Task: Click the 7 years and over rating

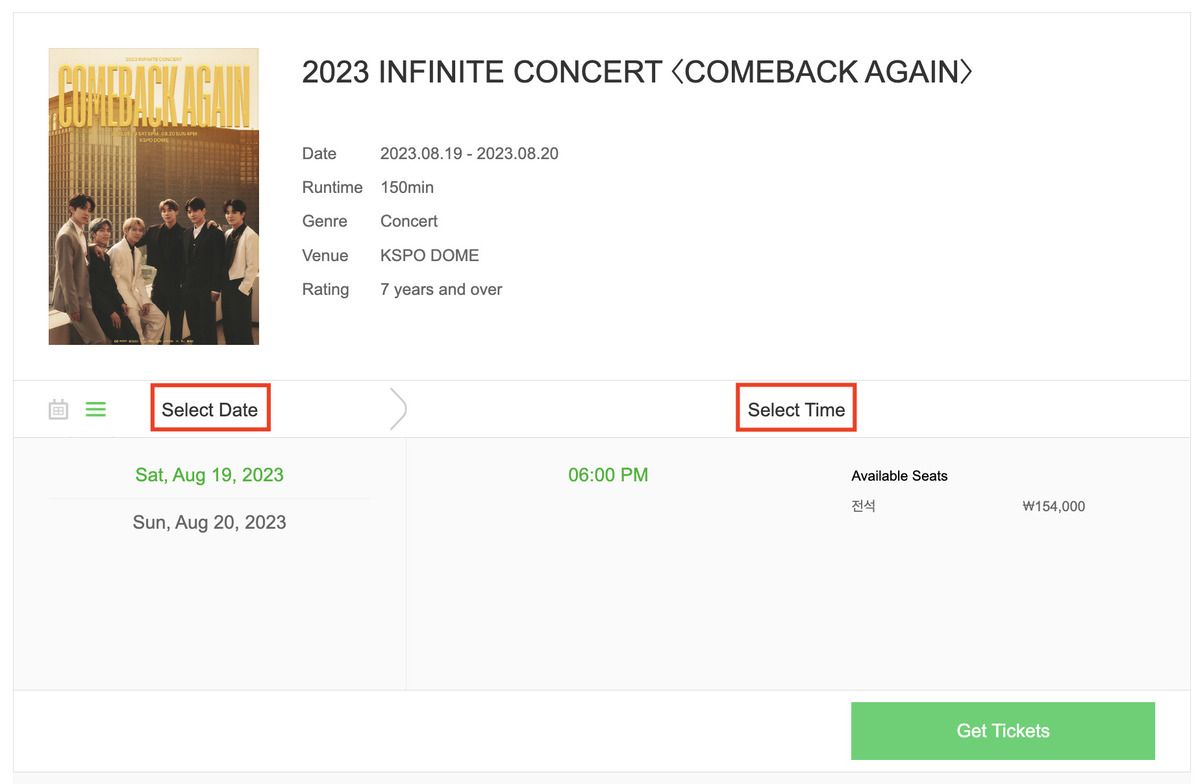Action: coord(441,289)
